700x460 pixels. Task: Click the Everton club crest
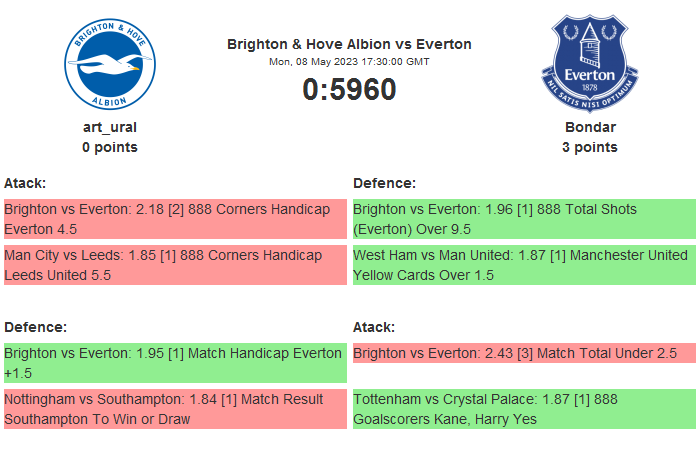tap(589, 65)
